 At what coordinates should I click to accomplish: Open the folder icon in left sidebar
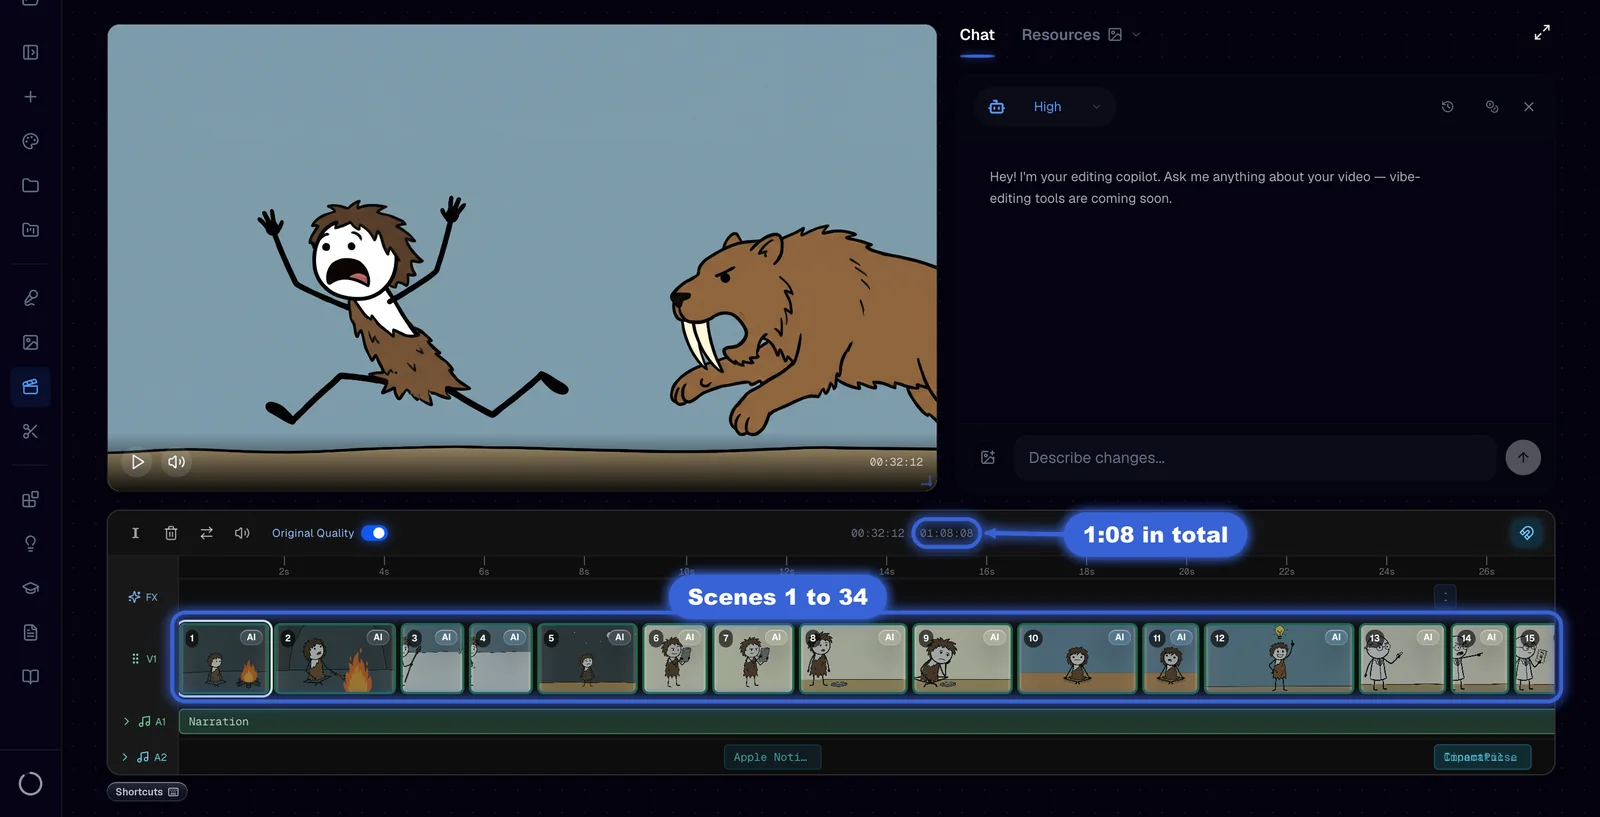pos(30,185)
